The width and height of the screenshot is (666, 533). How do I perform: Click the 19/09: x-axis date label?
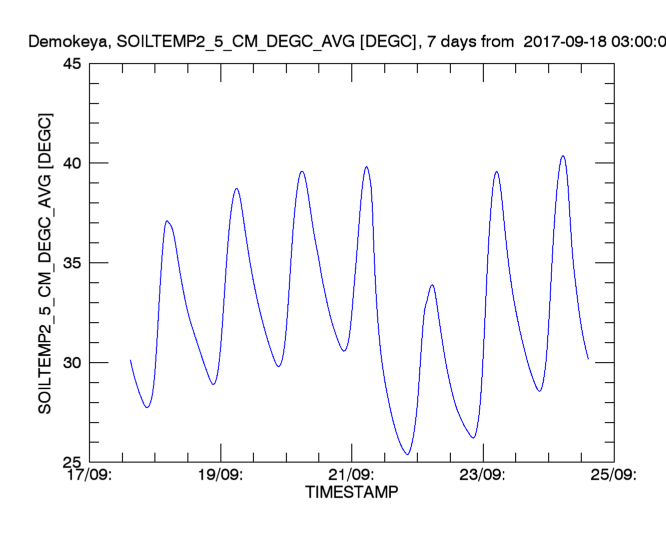221,475
